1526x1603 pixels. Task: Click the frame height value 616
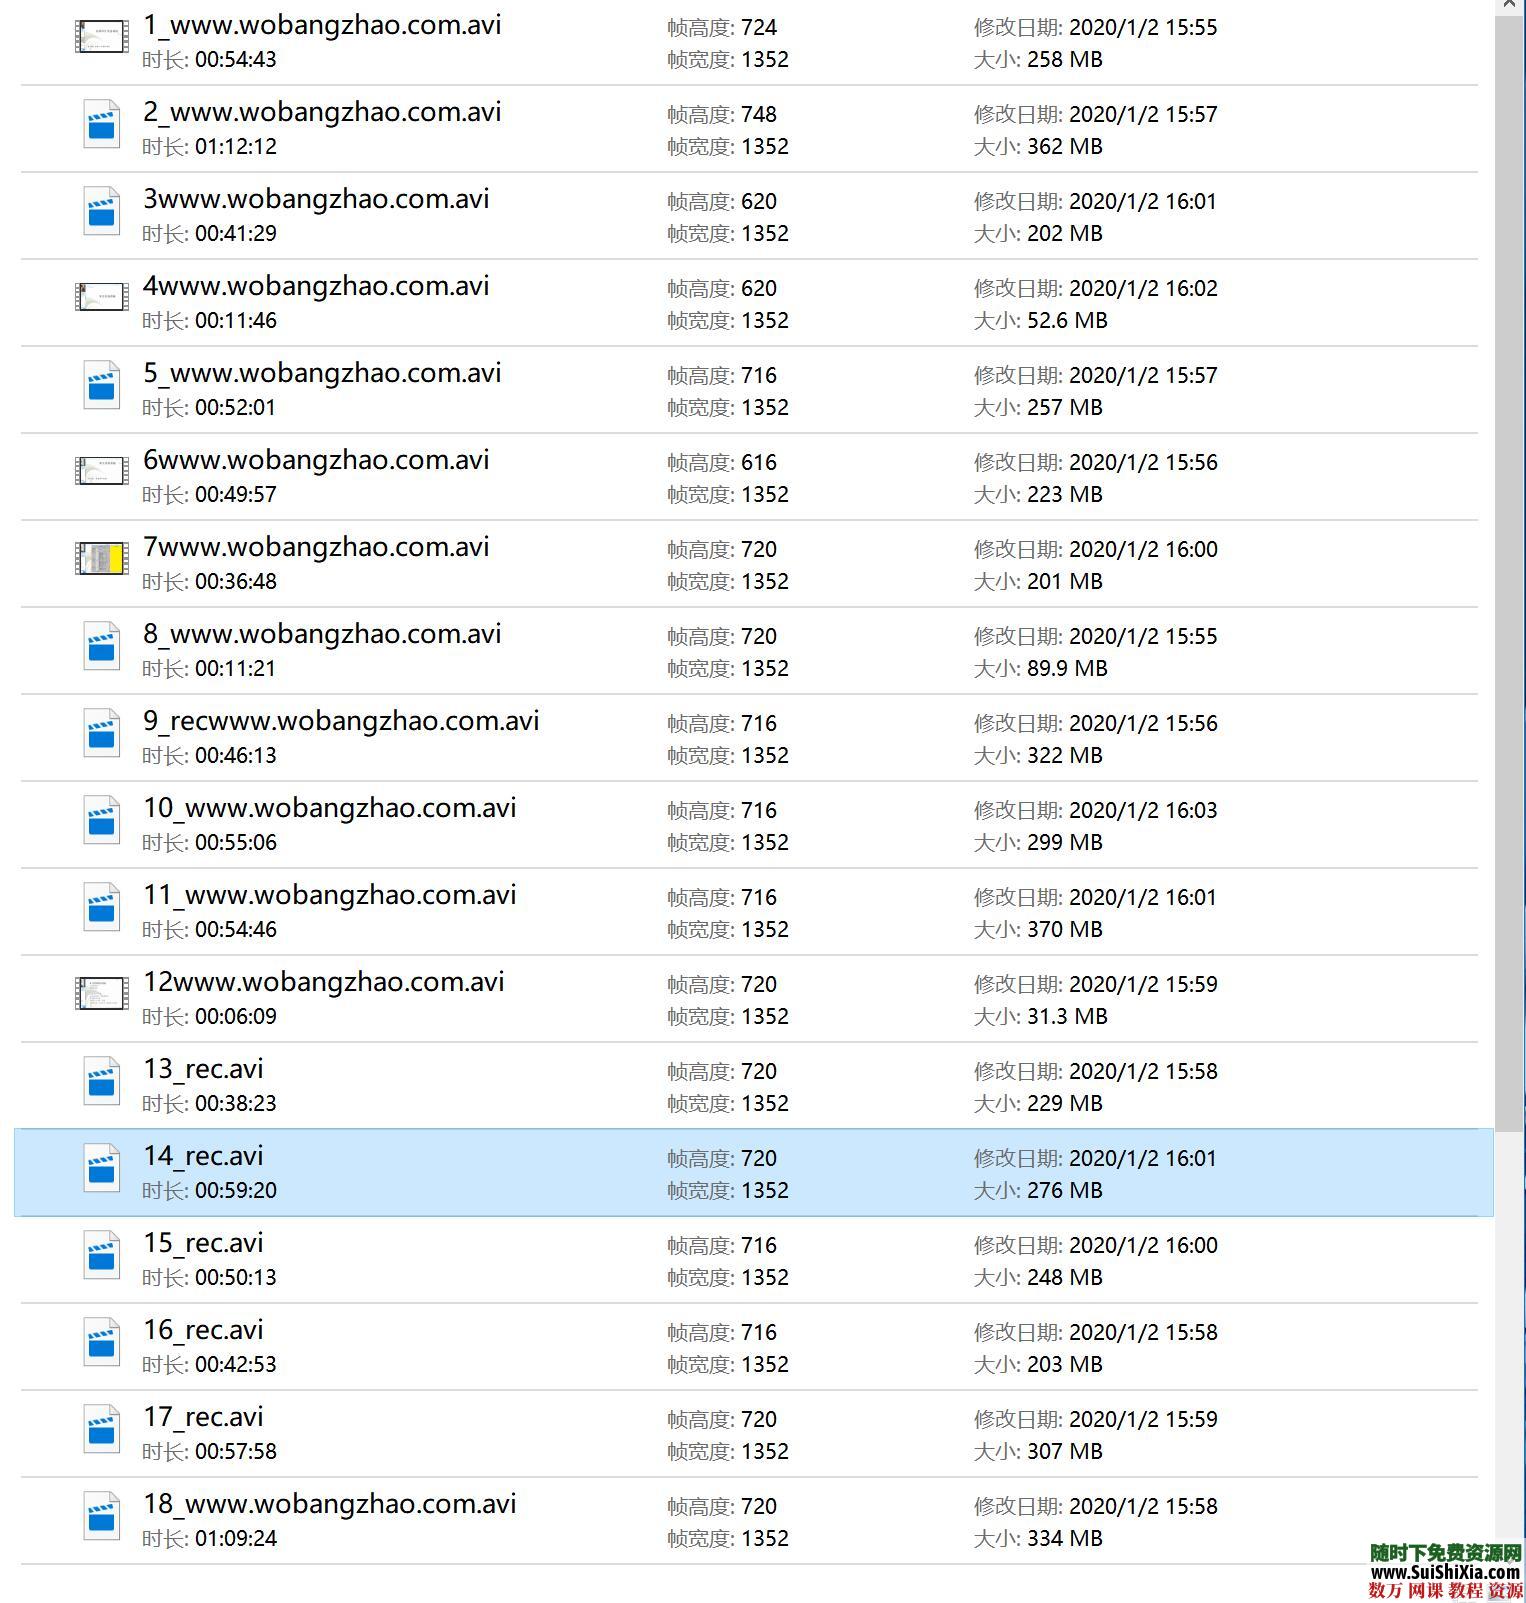pos(759,463)
